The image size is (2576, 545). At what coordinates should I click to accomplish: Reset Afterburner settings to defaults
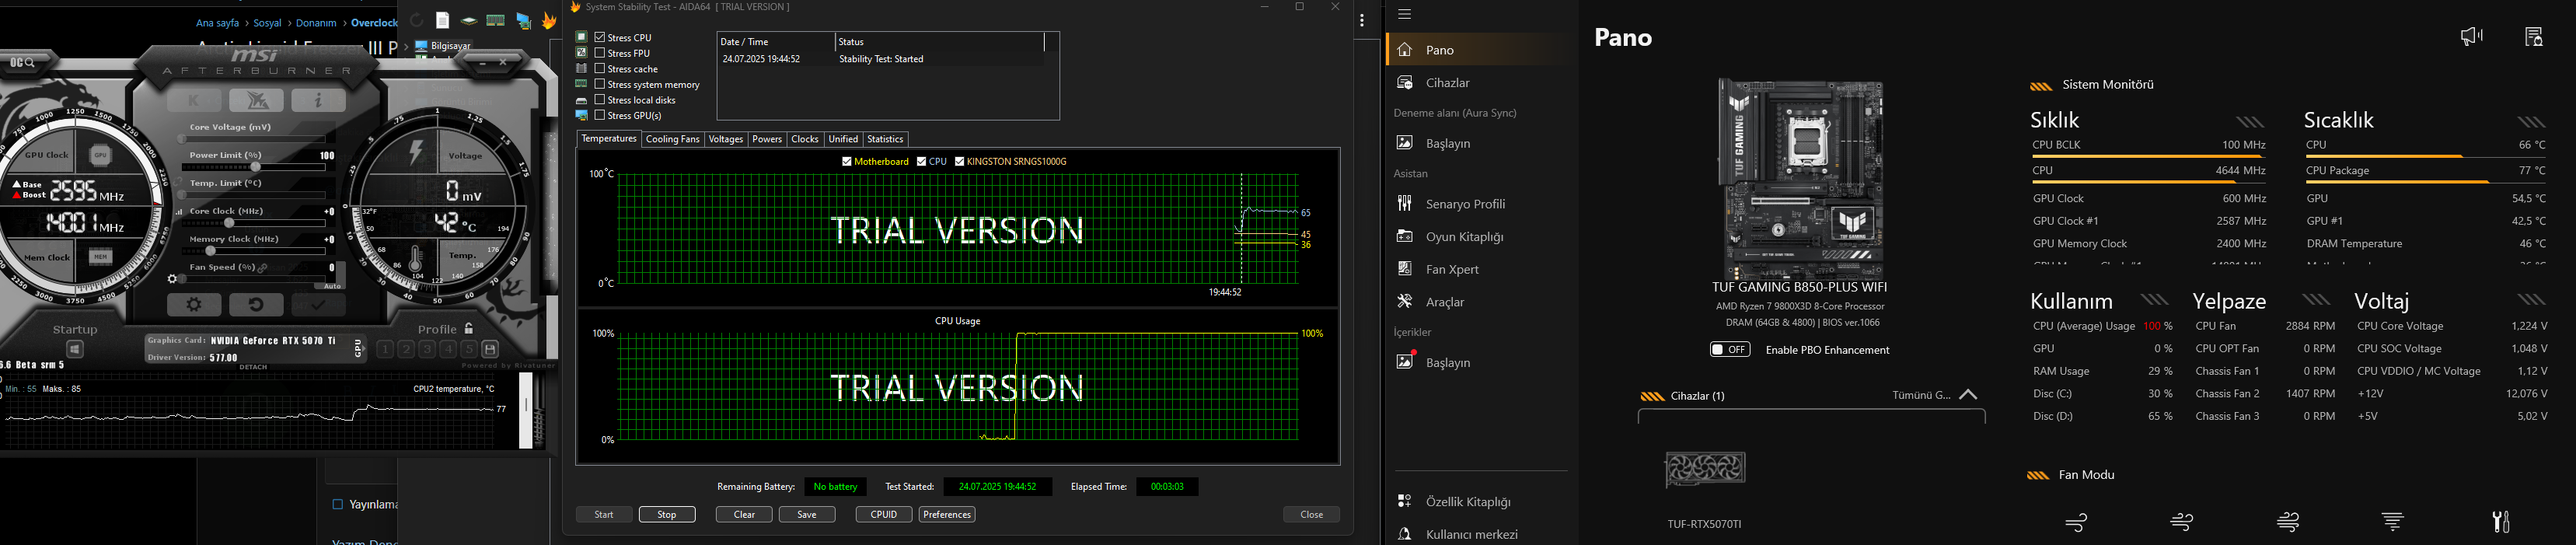click(256, 305)
